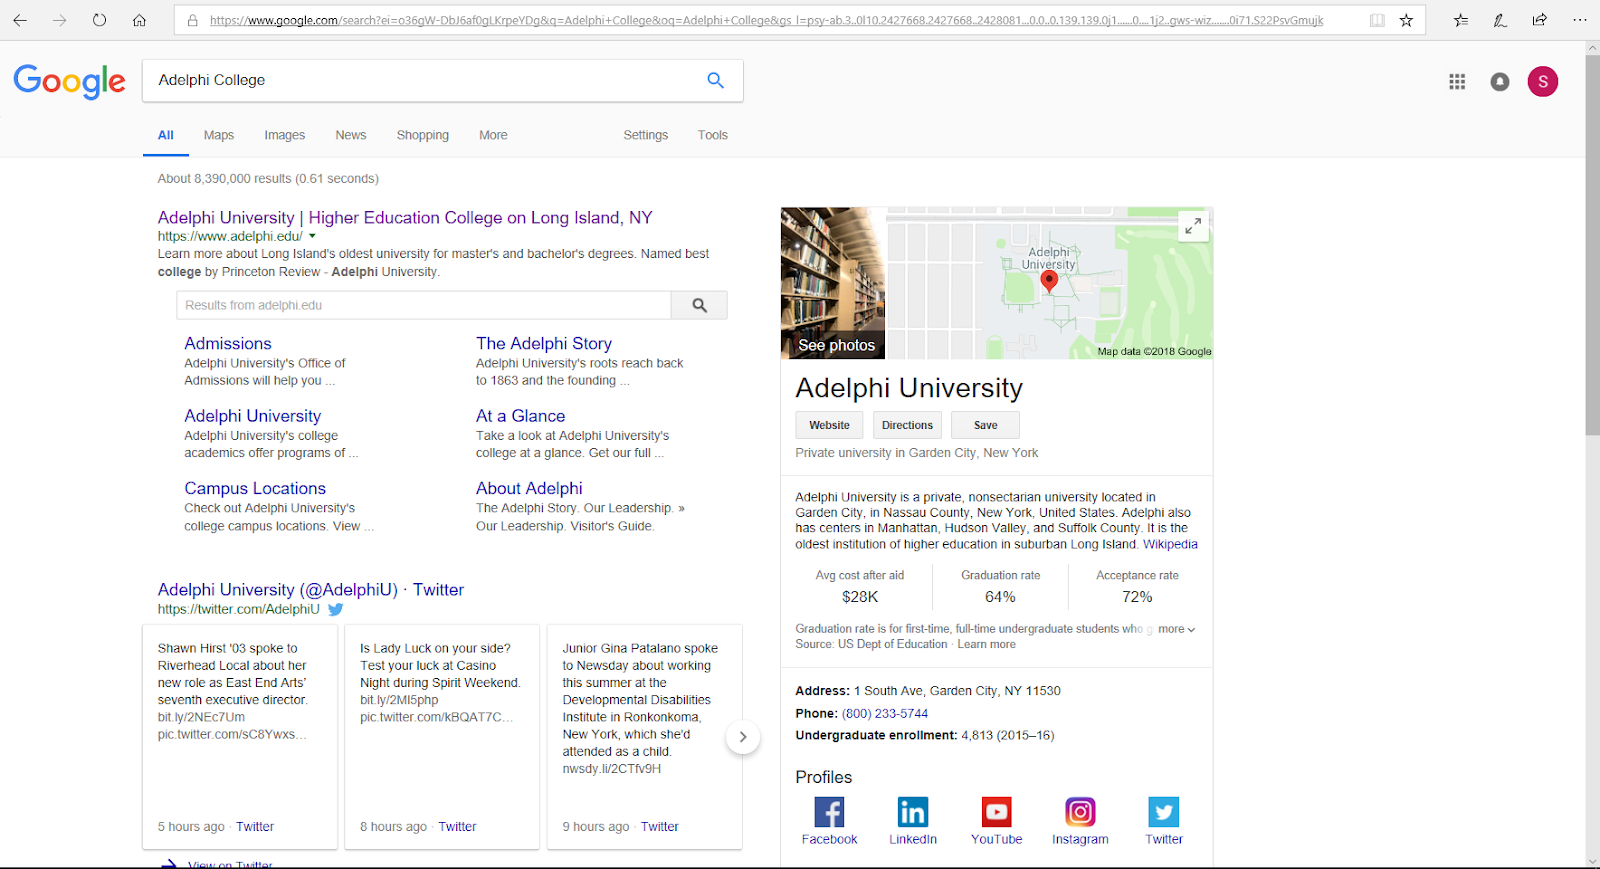
Task: Open the Tools search options
Action: tap(713, 135)
